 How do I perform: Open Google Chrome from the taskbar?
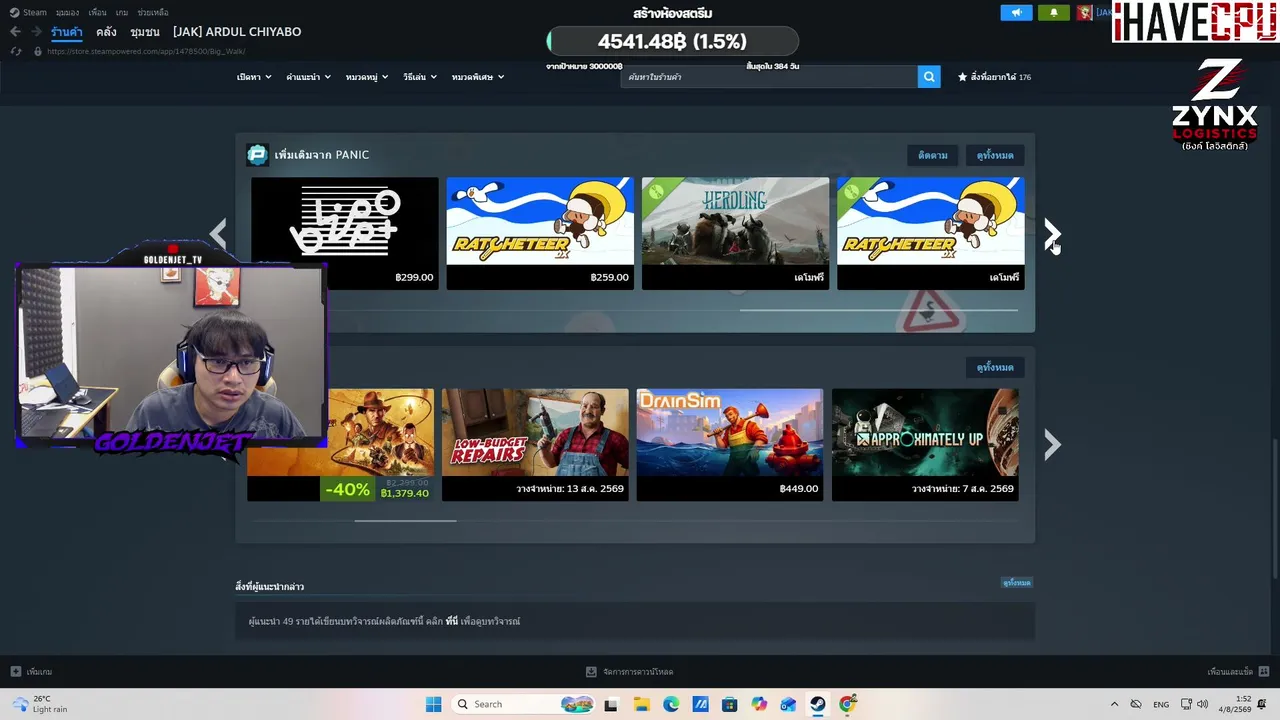pyautogui.click(x=848, y=704)
